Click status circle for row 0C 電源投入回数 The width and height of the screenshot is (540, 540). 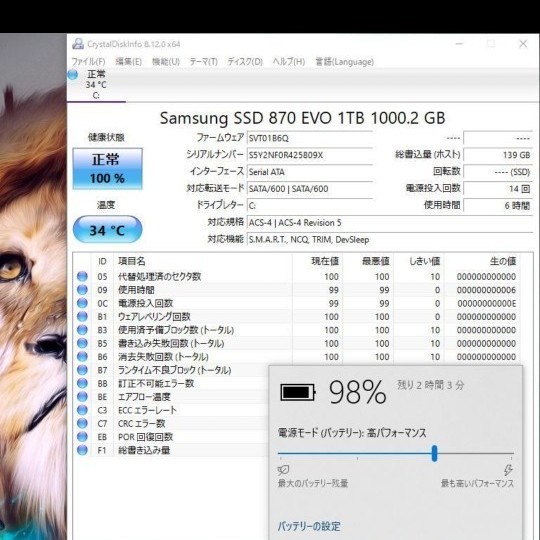[82, 303]
